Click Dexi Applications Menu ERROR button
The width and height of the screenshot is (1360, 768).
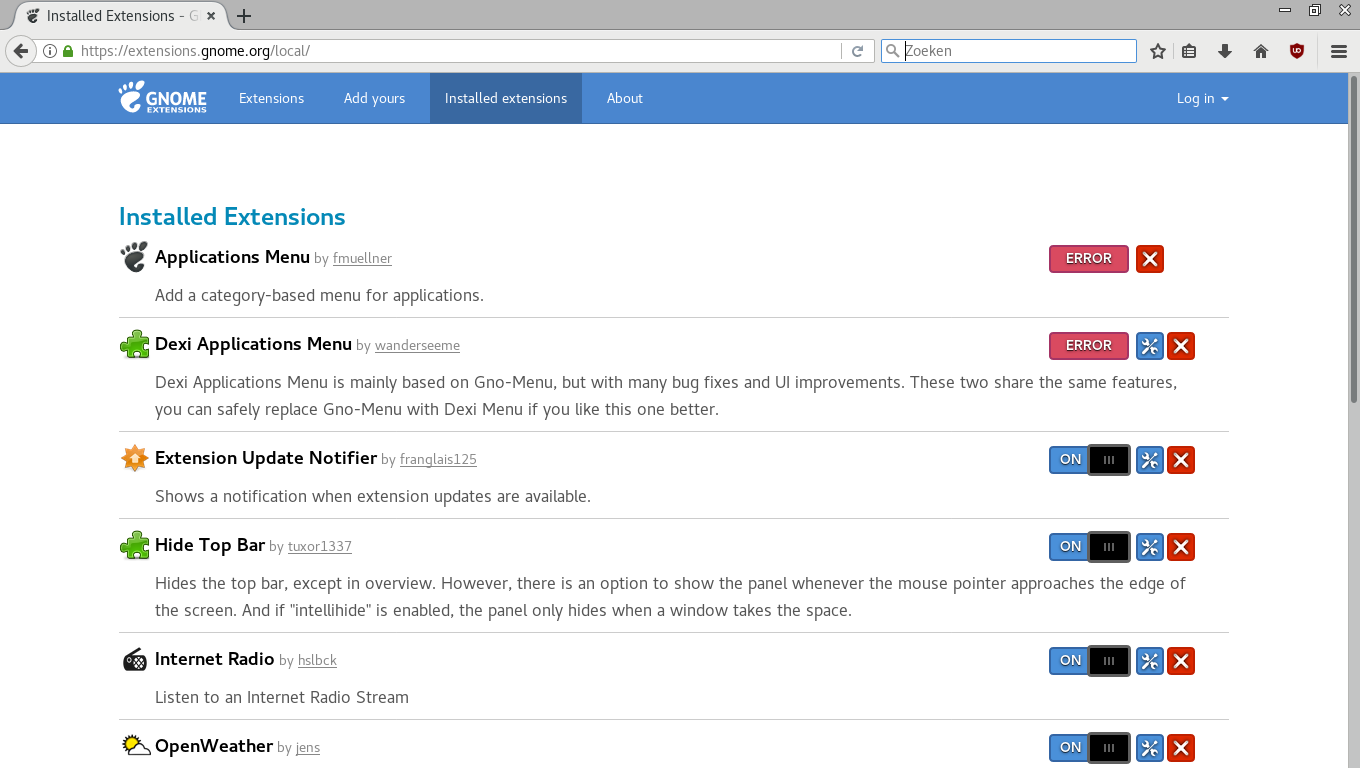click(1088, 346)
